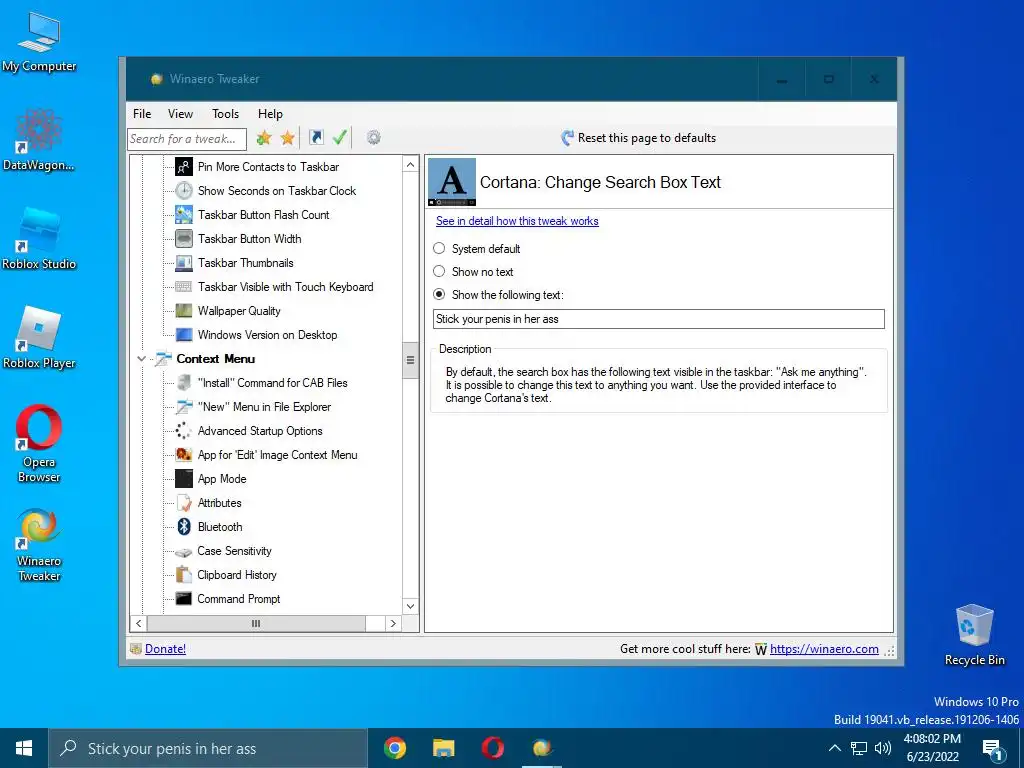Click the Clipboard History icon
The image size is (1024, 768).
click(x=184, y=575)
